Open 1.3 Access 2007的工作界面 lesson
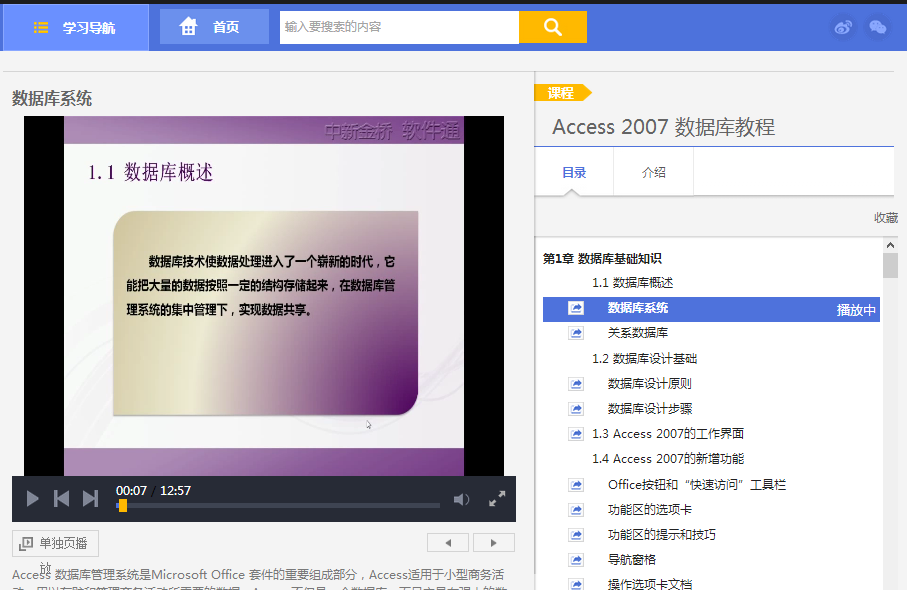 [668, 434]
